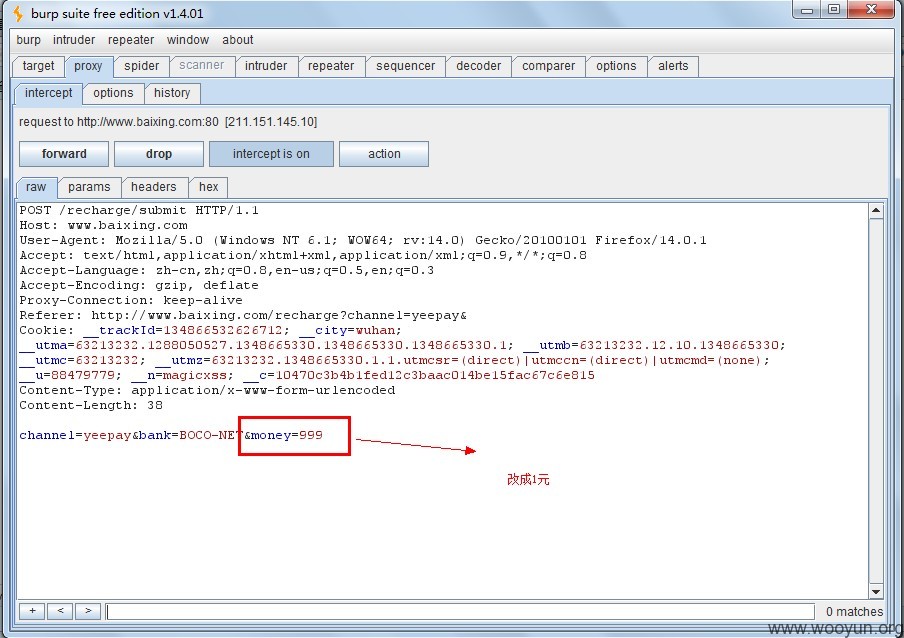Click the 0 matches status text

854,611
